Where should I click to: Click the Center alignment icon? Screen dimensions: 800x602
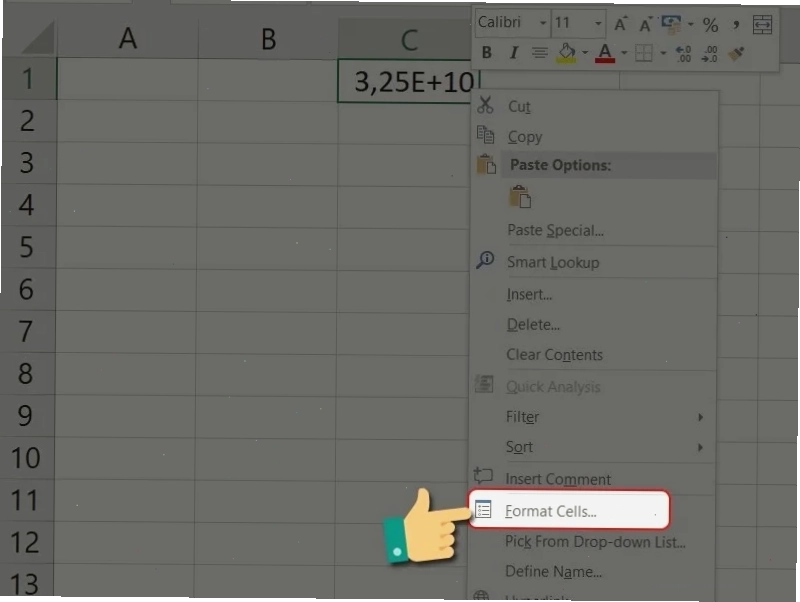coord(539,53)
